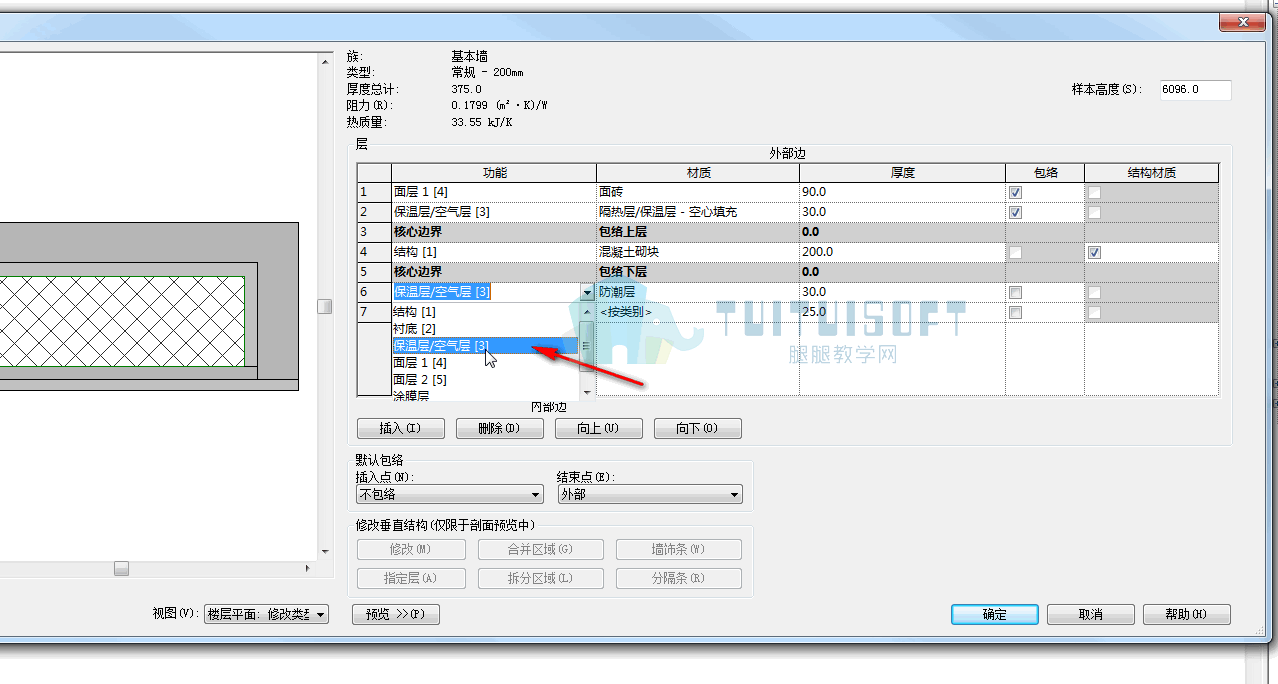Click the 隔热层/保温层 - 空心填充 material cell
1278x684 pixels.
697,212
